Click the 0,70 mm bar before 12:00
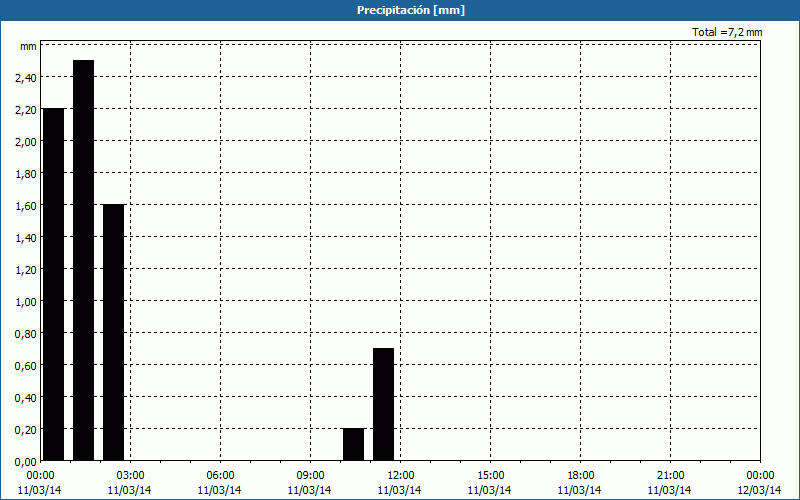 pyautogui.click(x=384, y=405)
